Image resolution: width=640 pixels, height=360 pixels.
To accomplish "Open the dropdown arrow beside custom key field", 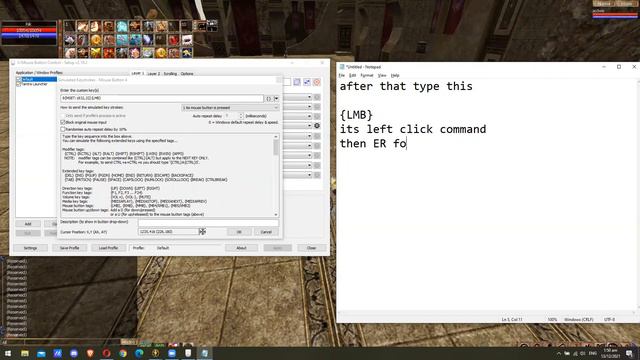I will 276,98.
